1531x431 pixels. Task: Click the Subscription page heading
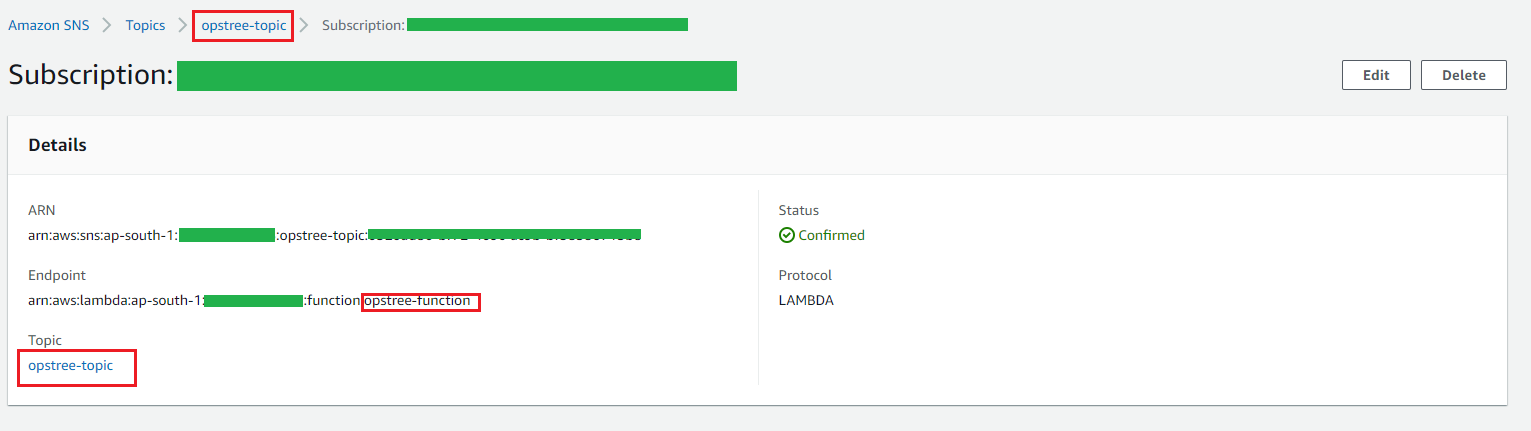pos(91,76)
